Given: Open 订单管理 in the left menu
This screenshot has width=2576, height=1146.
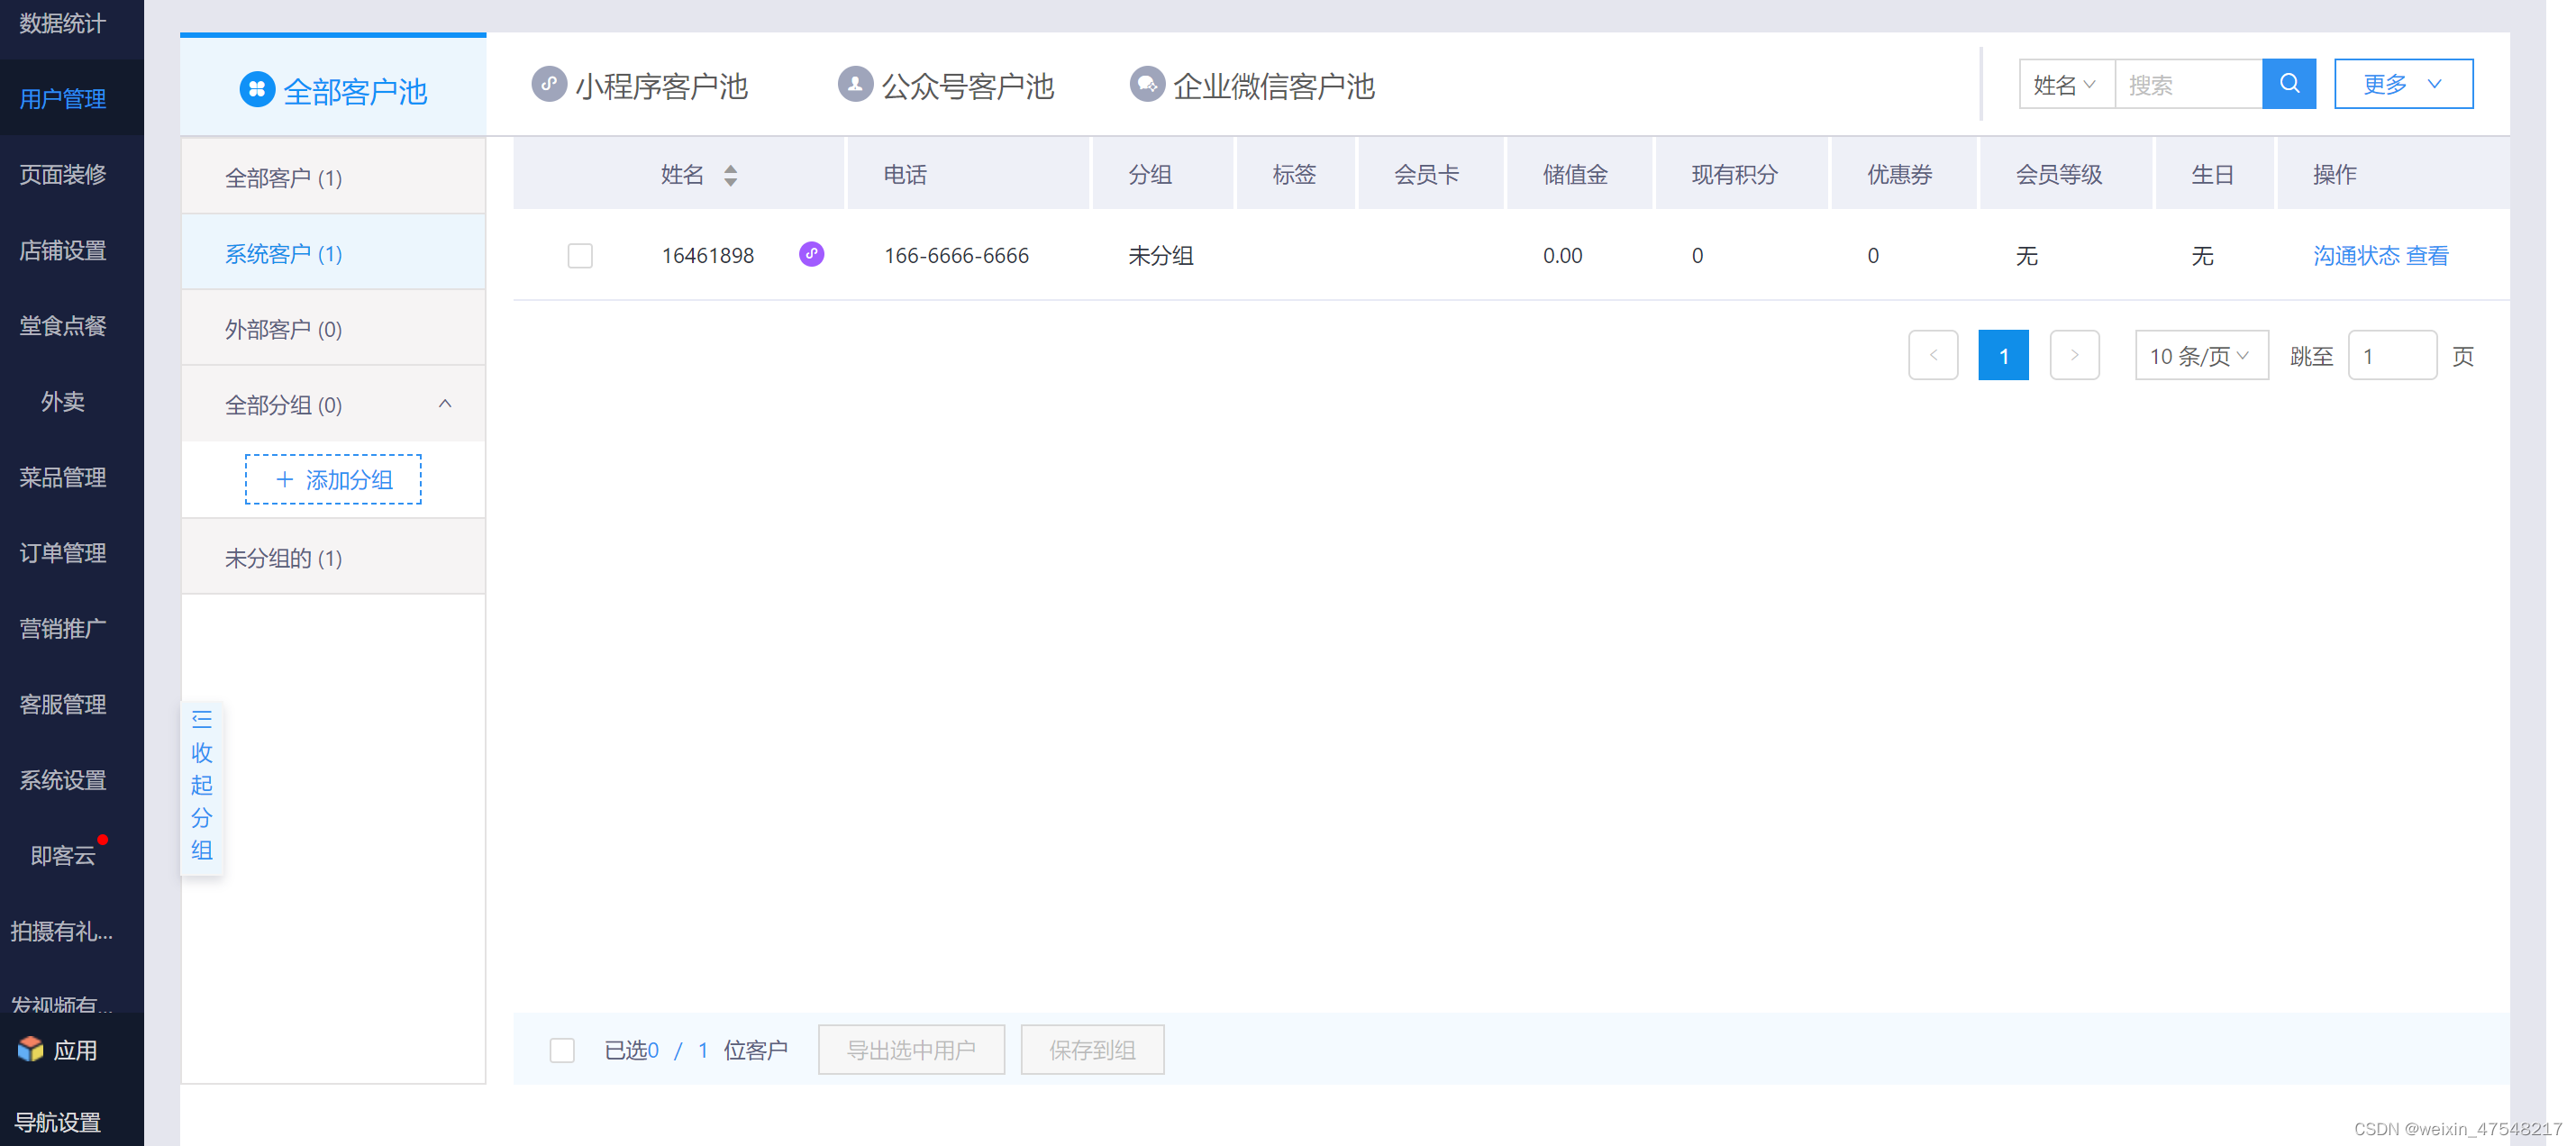Looking at the screenshot, I should tap(63, 553).
